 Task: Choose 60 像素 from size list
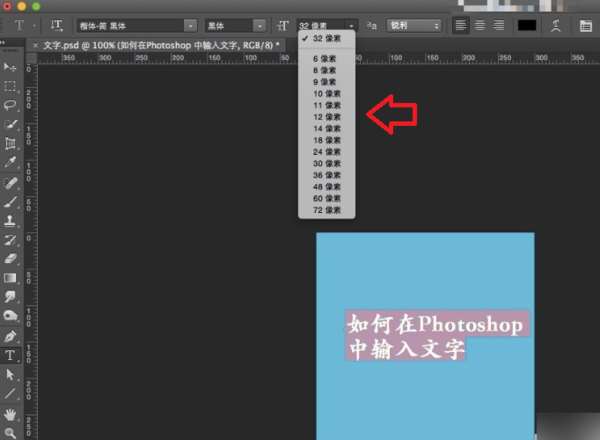tap(327, 198)
